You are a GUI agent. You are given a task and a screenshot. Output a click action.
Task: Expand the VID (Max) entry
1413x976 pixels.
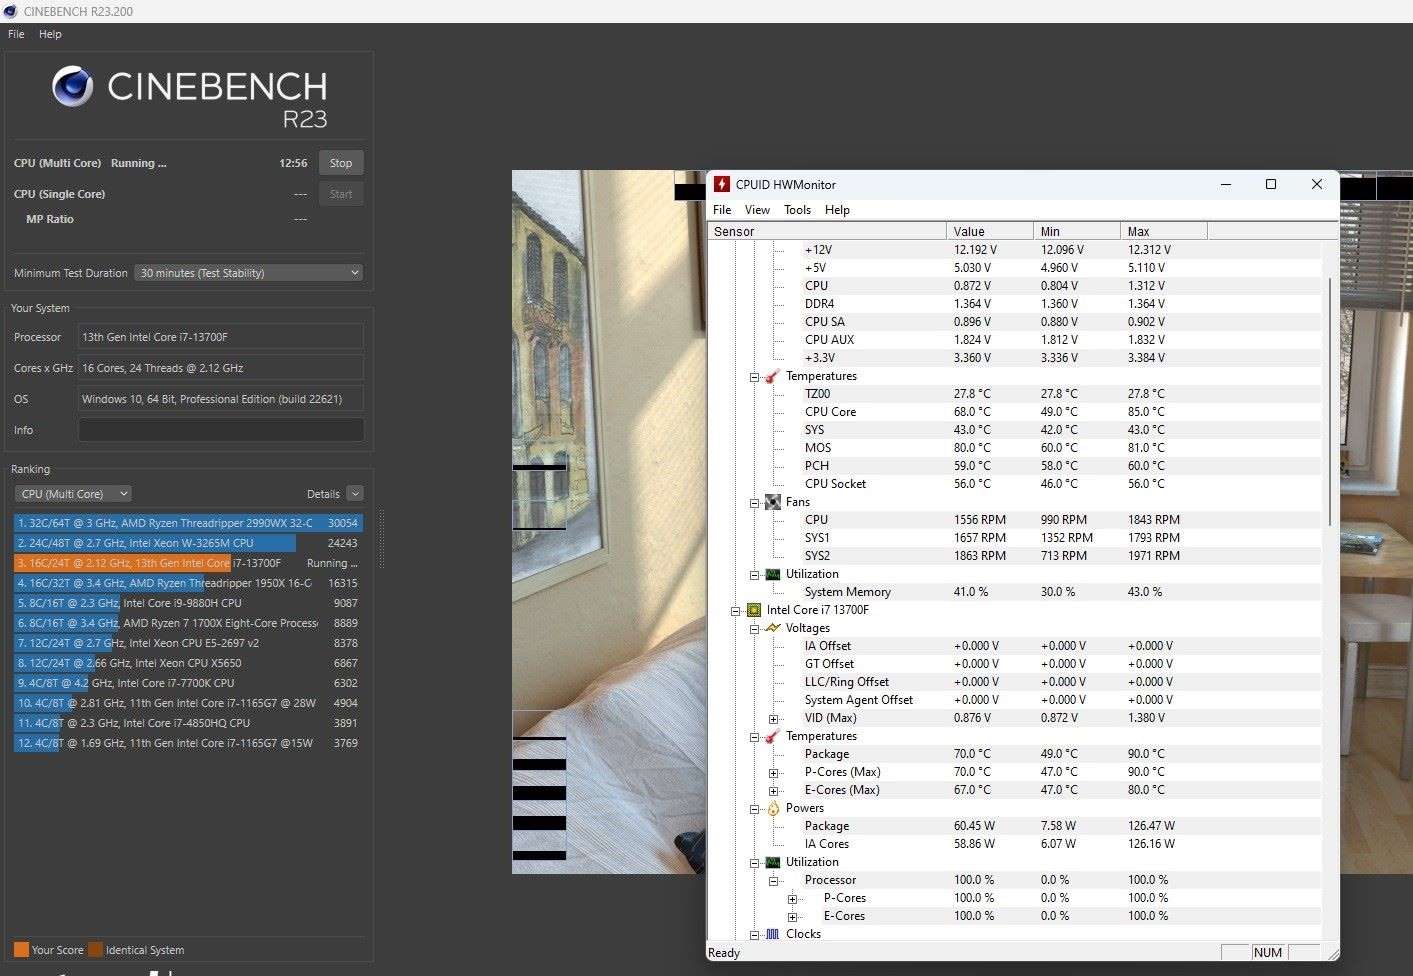[773, 719]
